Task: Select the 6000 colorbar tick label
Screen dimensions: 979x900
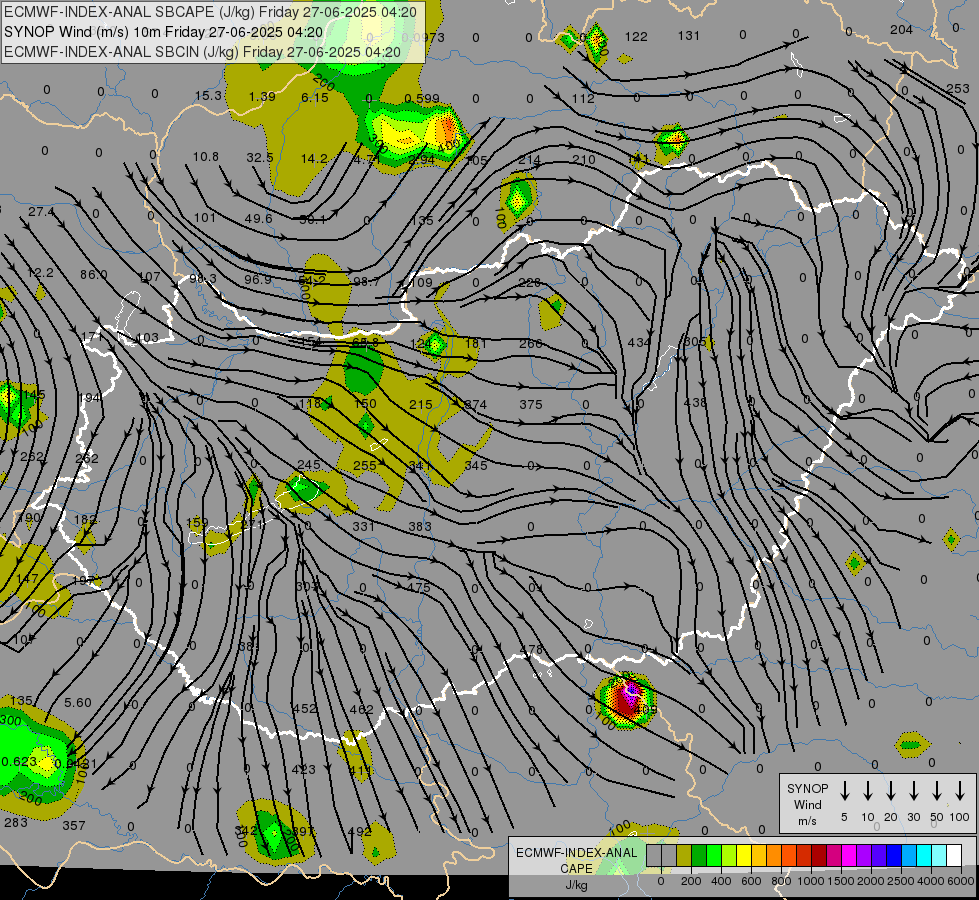Action: [x=961, y=881]
